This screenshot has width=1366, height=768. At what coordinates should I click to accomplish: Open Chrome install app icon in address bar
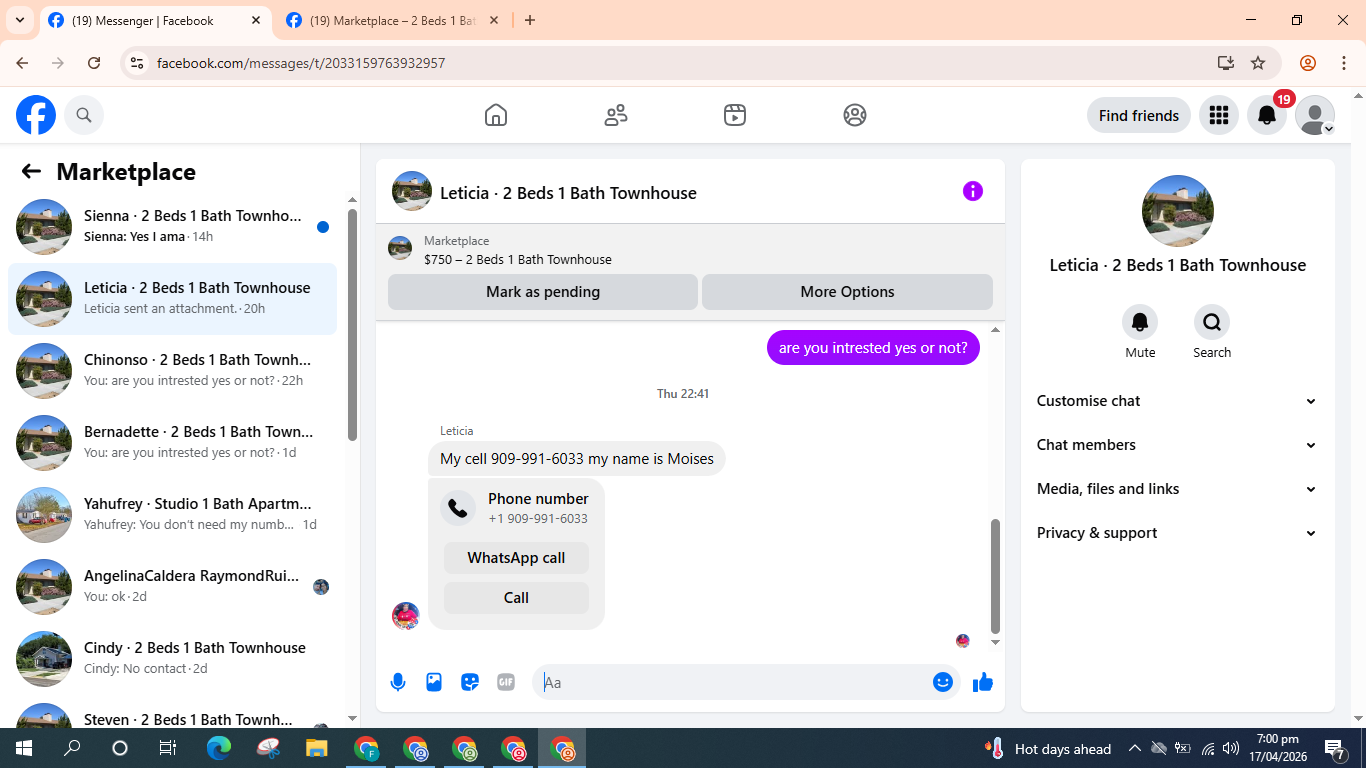1226,63
